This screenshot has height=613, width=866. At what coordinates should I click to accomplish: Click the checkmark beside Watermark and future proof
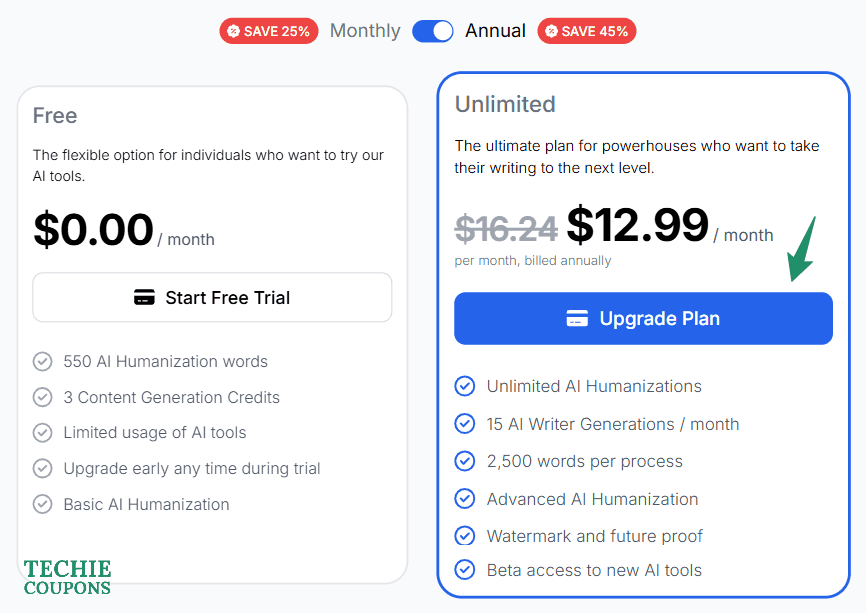(x=465, y=536)
